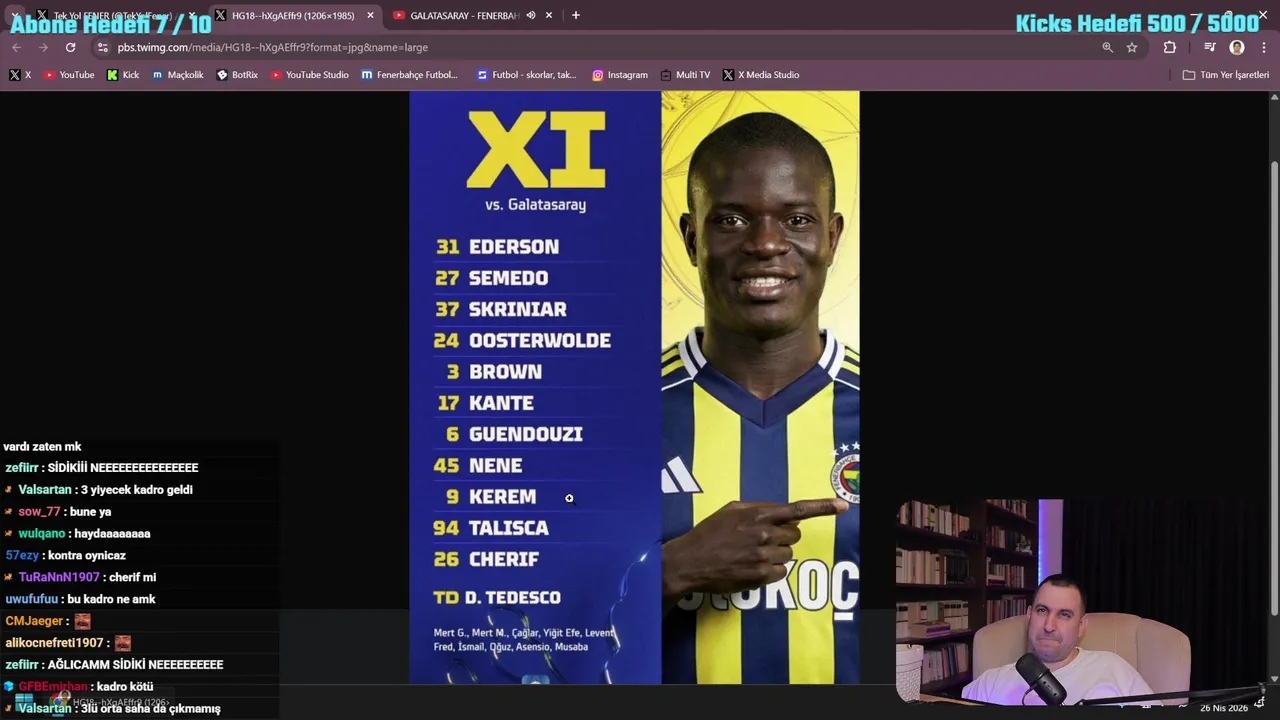Screen dimensions: 1280x720
Task: Click the scrollbar up arrow
Action: pyautogui.click(x=1274, y=96)
